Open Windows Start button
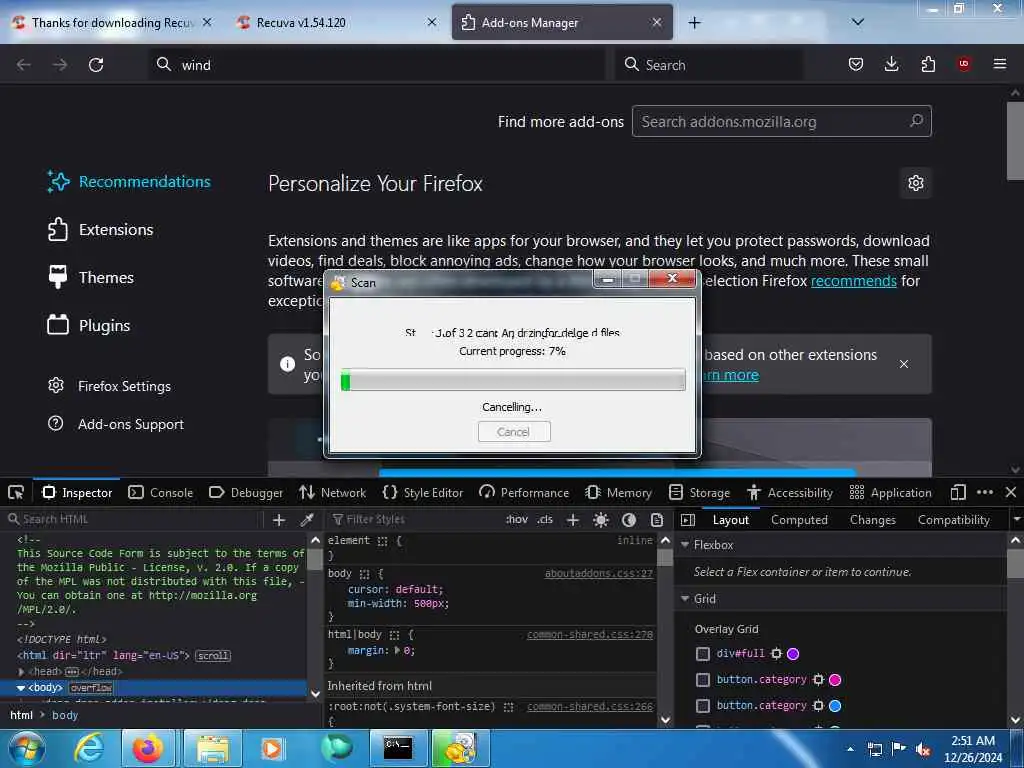 pyautogui.click(x=26, y=748)
